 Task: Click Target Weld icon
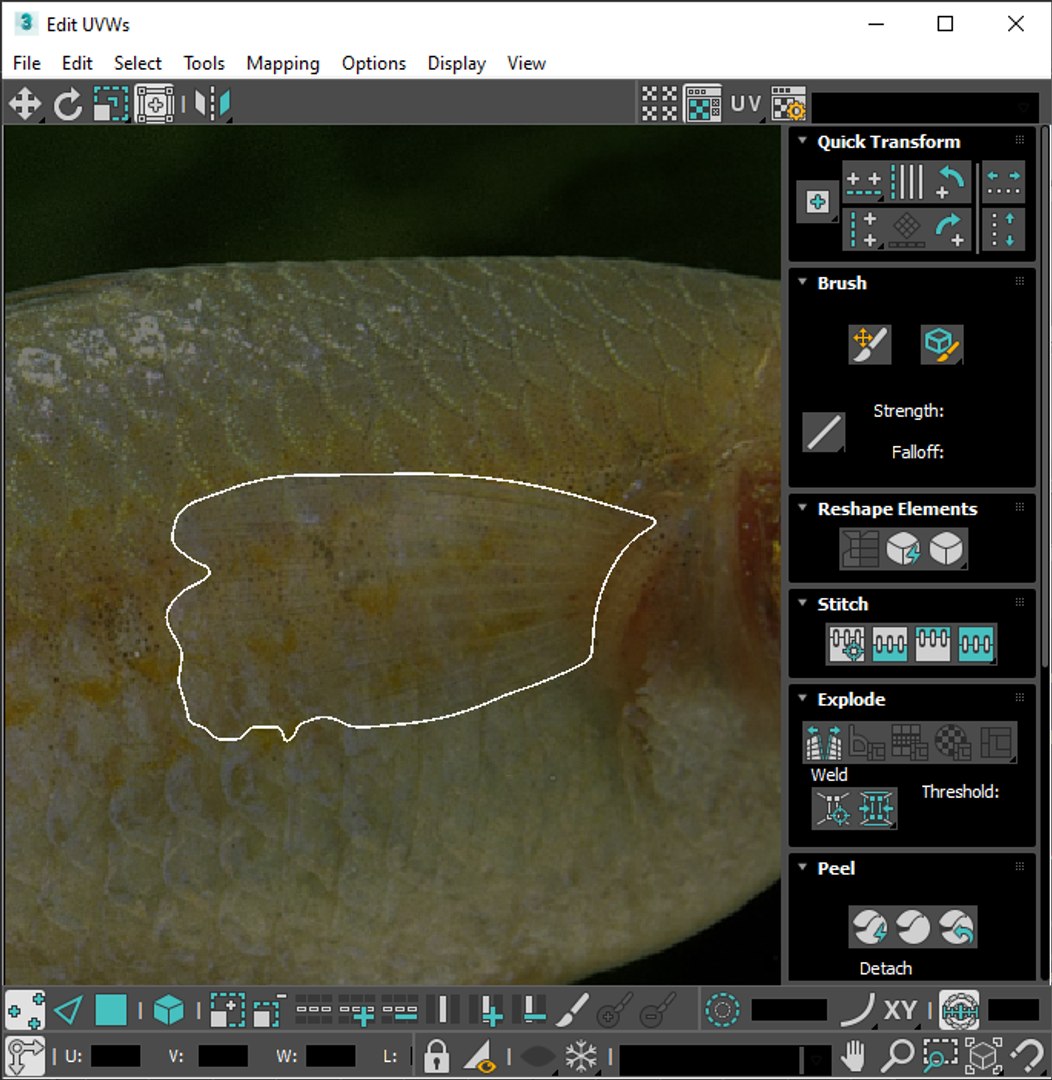tap(833, 809)
